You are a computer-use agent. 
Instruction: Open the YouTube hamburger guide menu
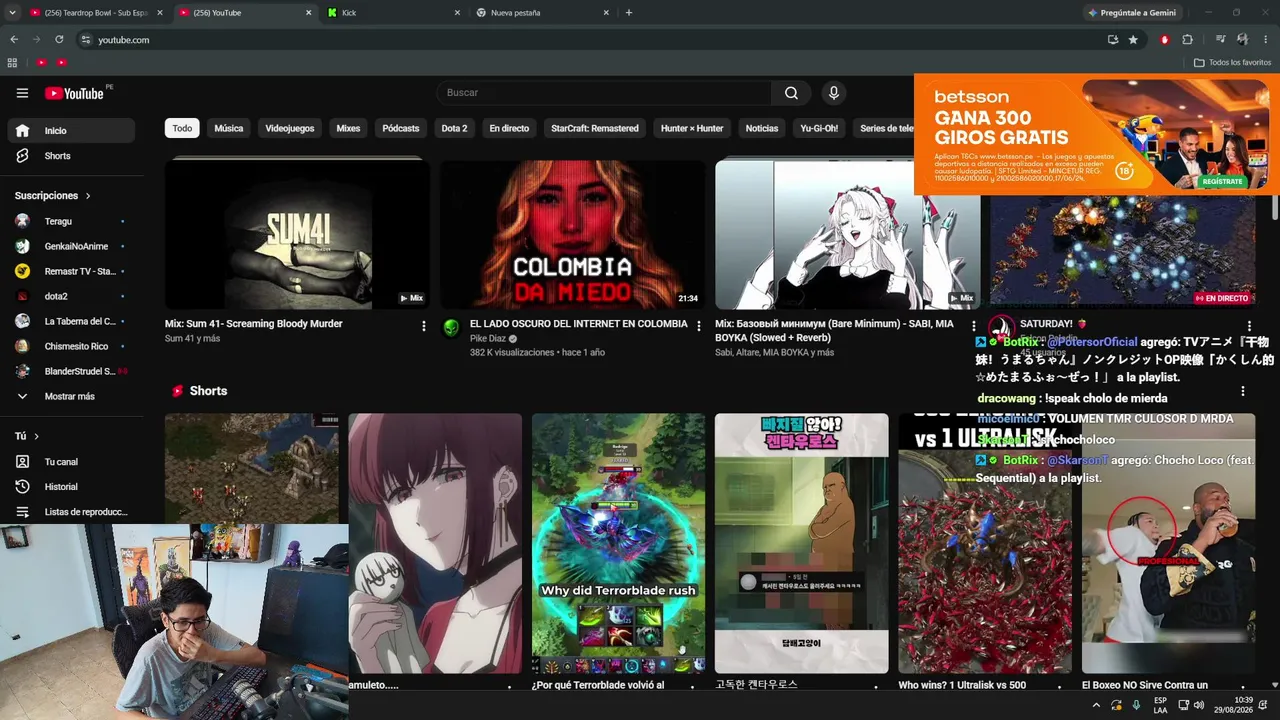(x=22, y=93)
